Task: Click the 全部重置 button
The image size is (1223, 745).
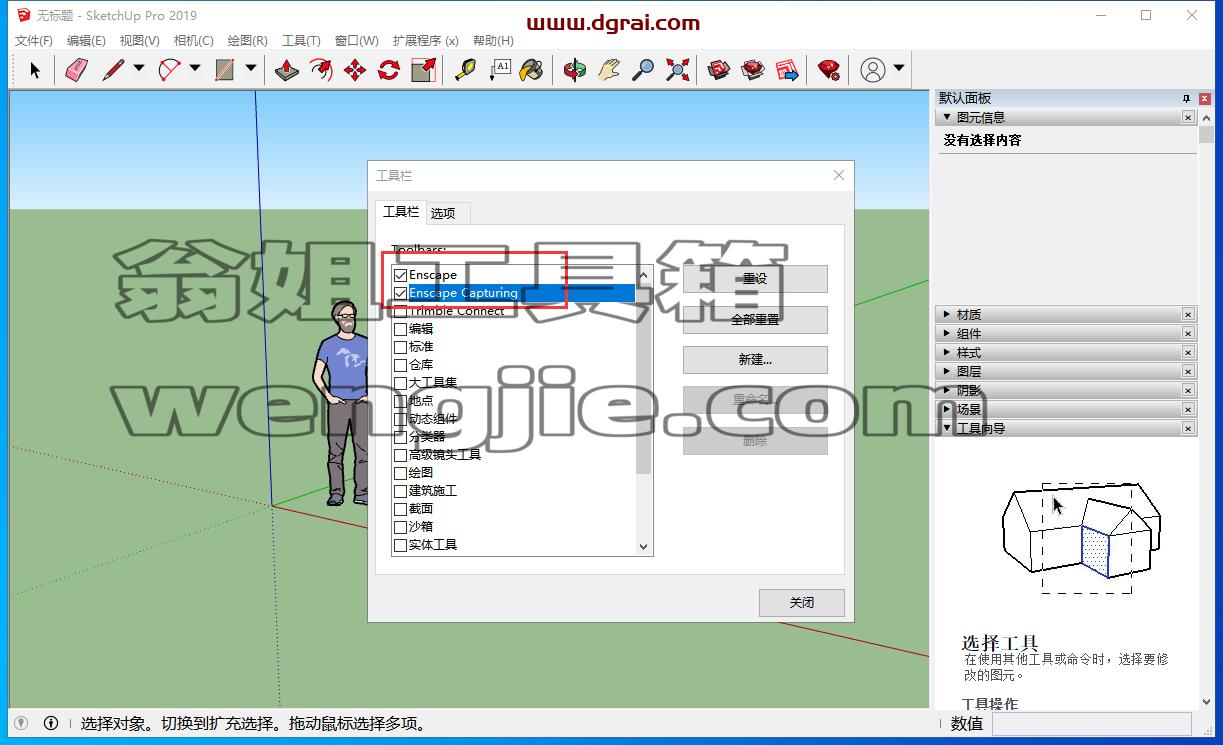Action: click(x=755, y=320)
